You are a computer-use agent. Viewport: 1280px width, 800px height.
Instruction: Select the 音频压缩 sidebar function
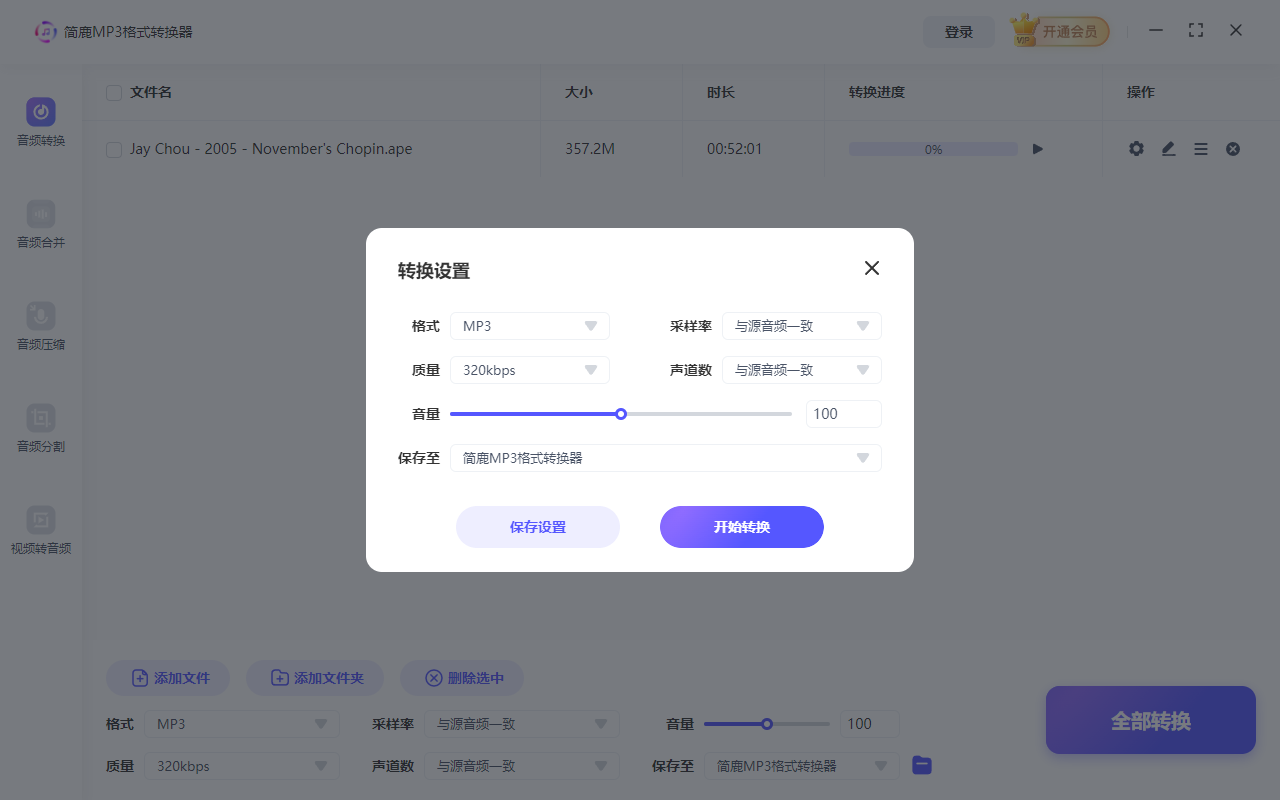(x=40, y=326)
